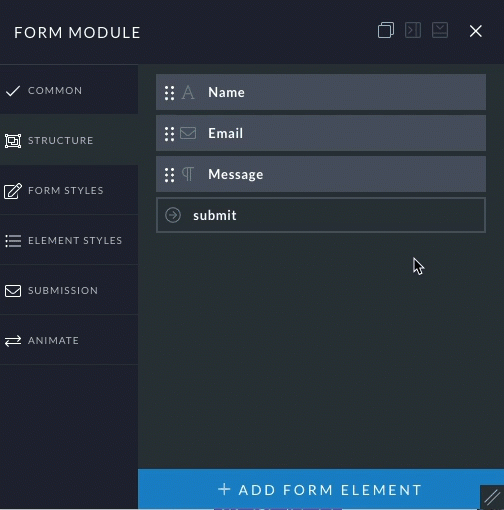Screen dimensions: 504x510
Task: Click the duplicate module icon in the header
Action: tap(386, 30)
